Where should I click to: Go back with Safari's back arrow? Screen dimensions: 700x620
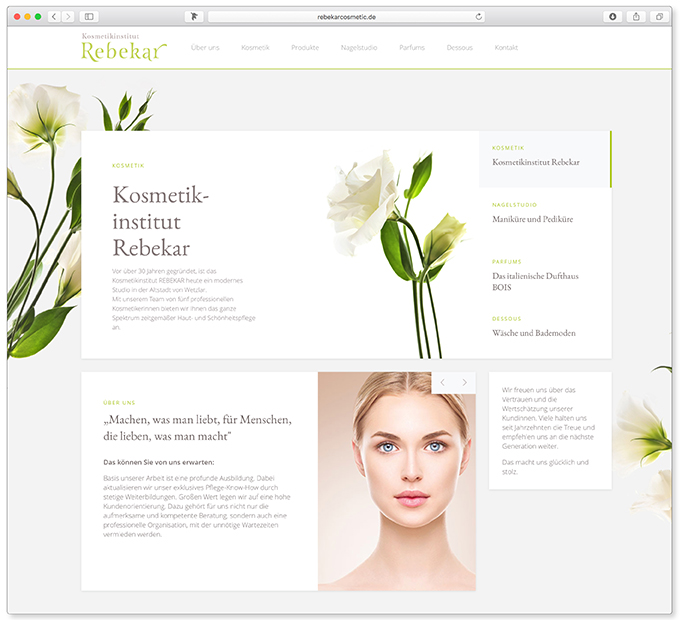click(x=54, y=17)
